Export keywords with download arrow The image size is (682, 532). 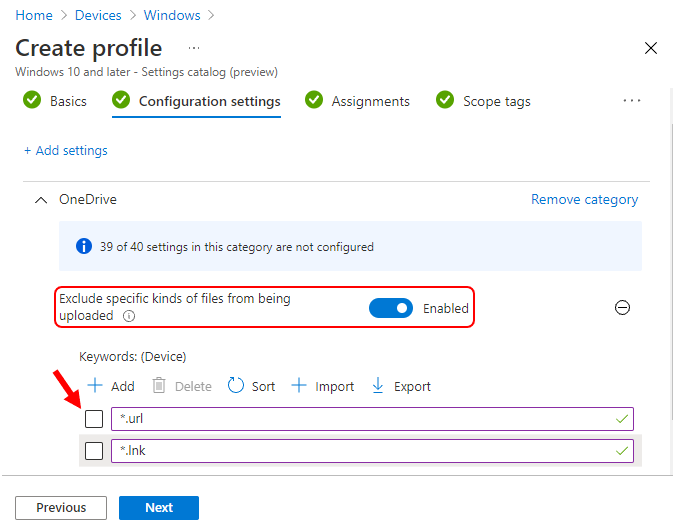pos(401,386)
